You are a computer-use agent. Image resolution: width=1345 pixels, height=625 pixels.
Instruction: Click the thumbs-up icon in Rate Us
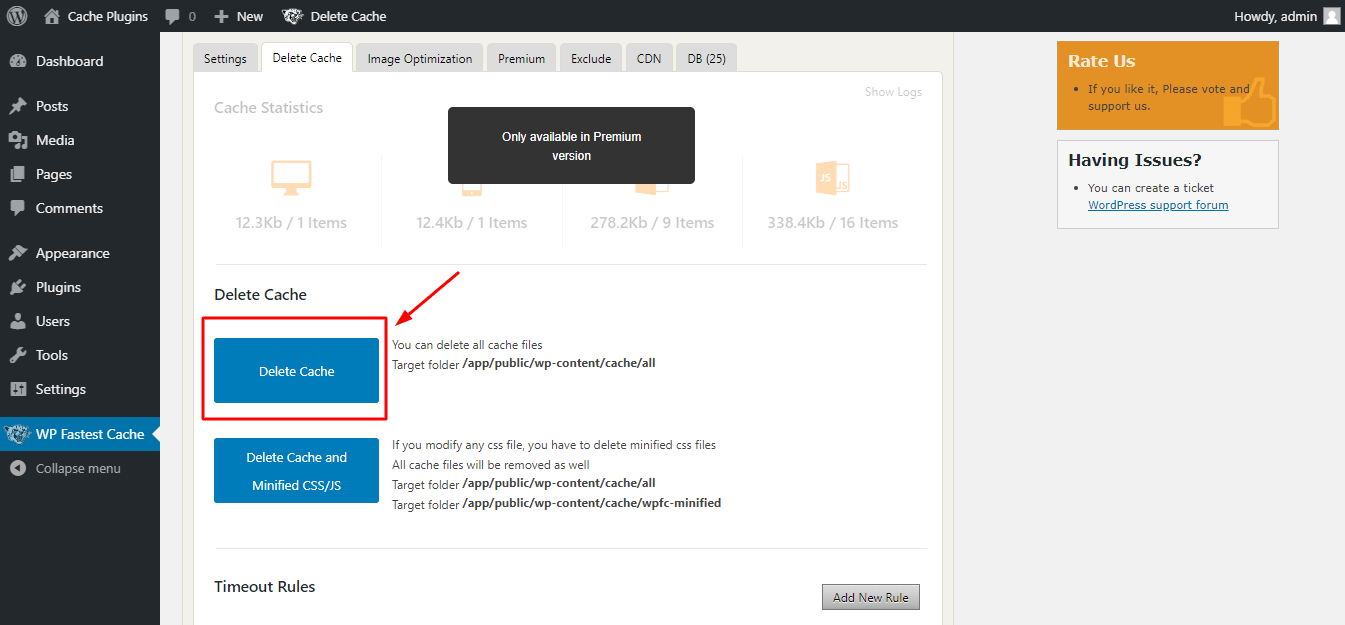[x=1250, y=101]
